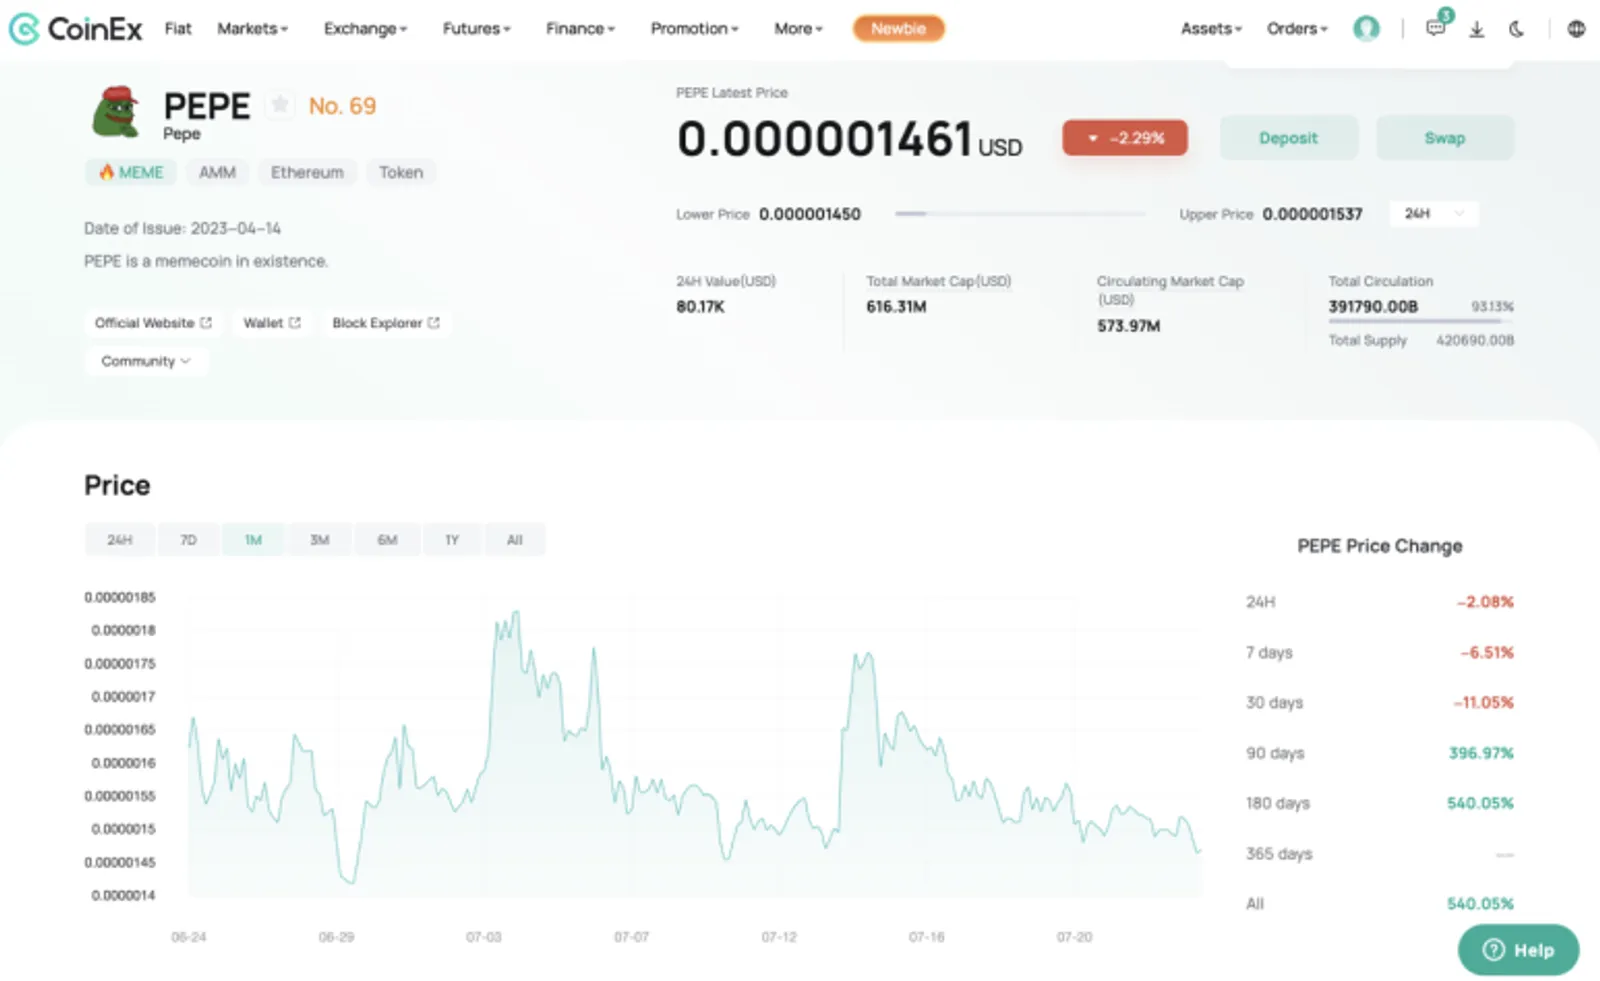Open the 24H price range dropdown

(1434, 214)
